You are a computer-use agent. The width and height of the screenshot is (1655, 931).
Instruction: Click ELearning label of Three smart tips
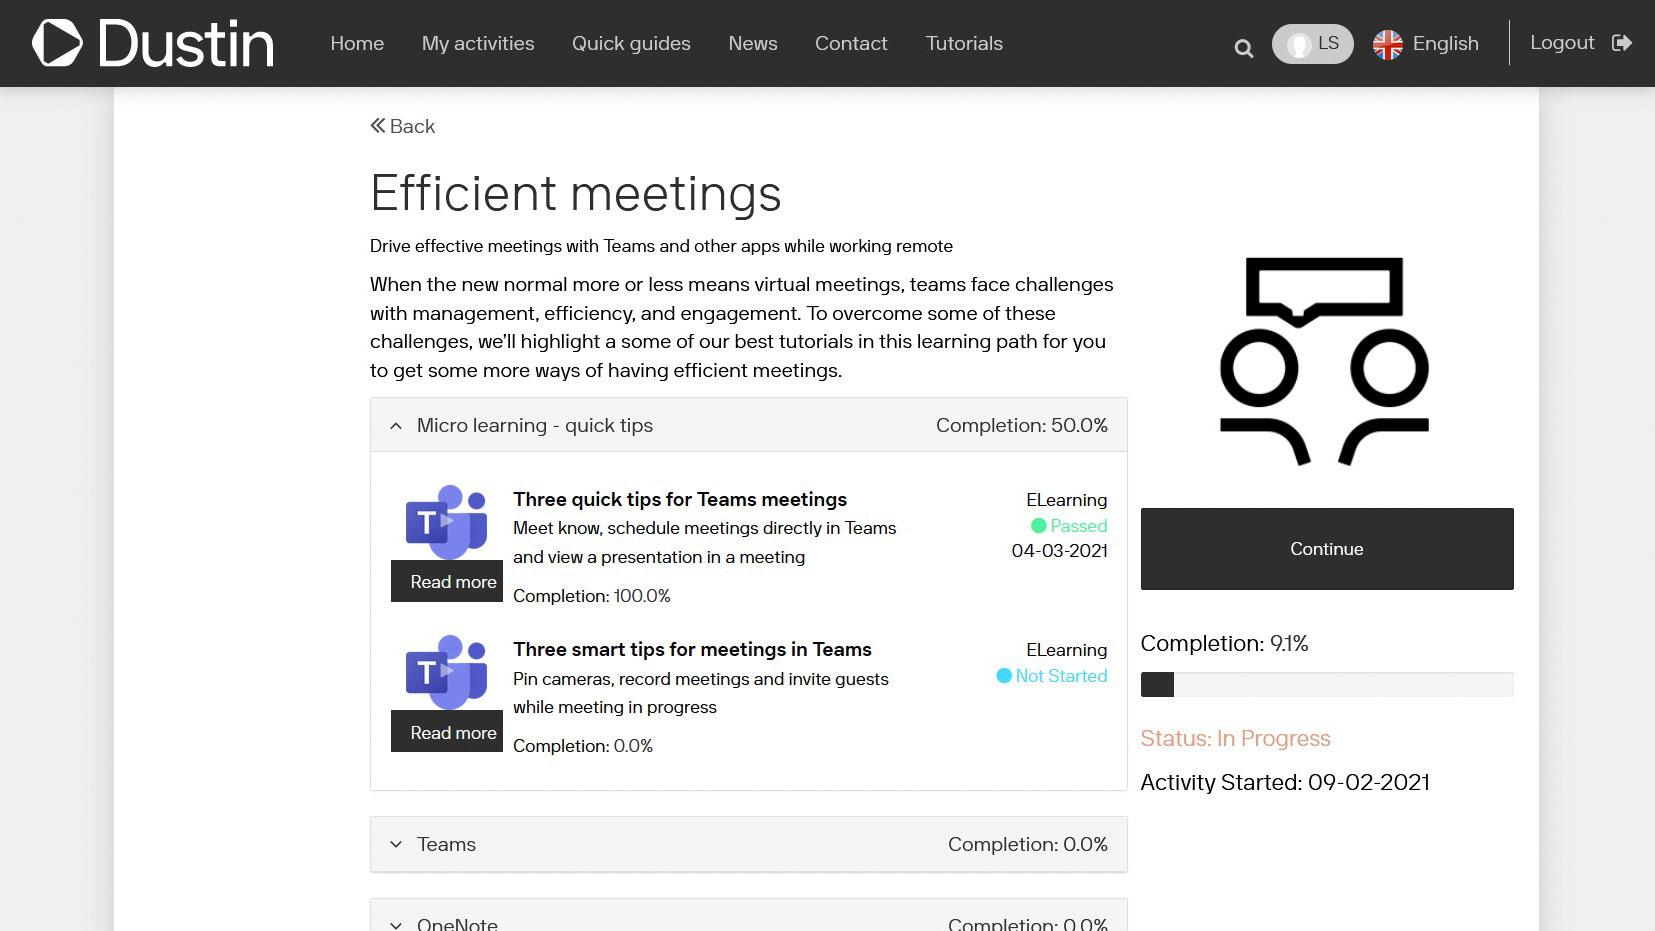point(1066,650)
